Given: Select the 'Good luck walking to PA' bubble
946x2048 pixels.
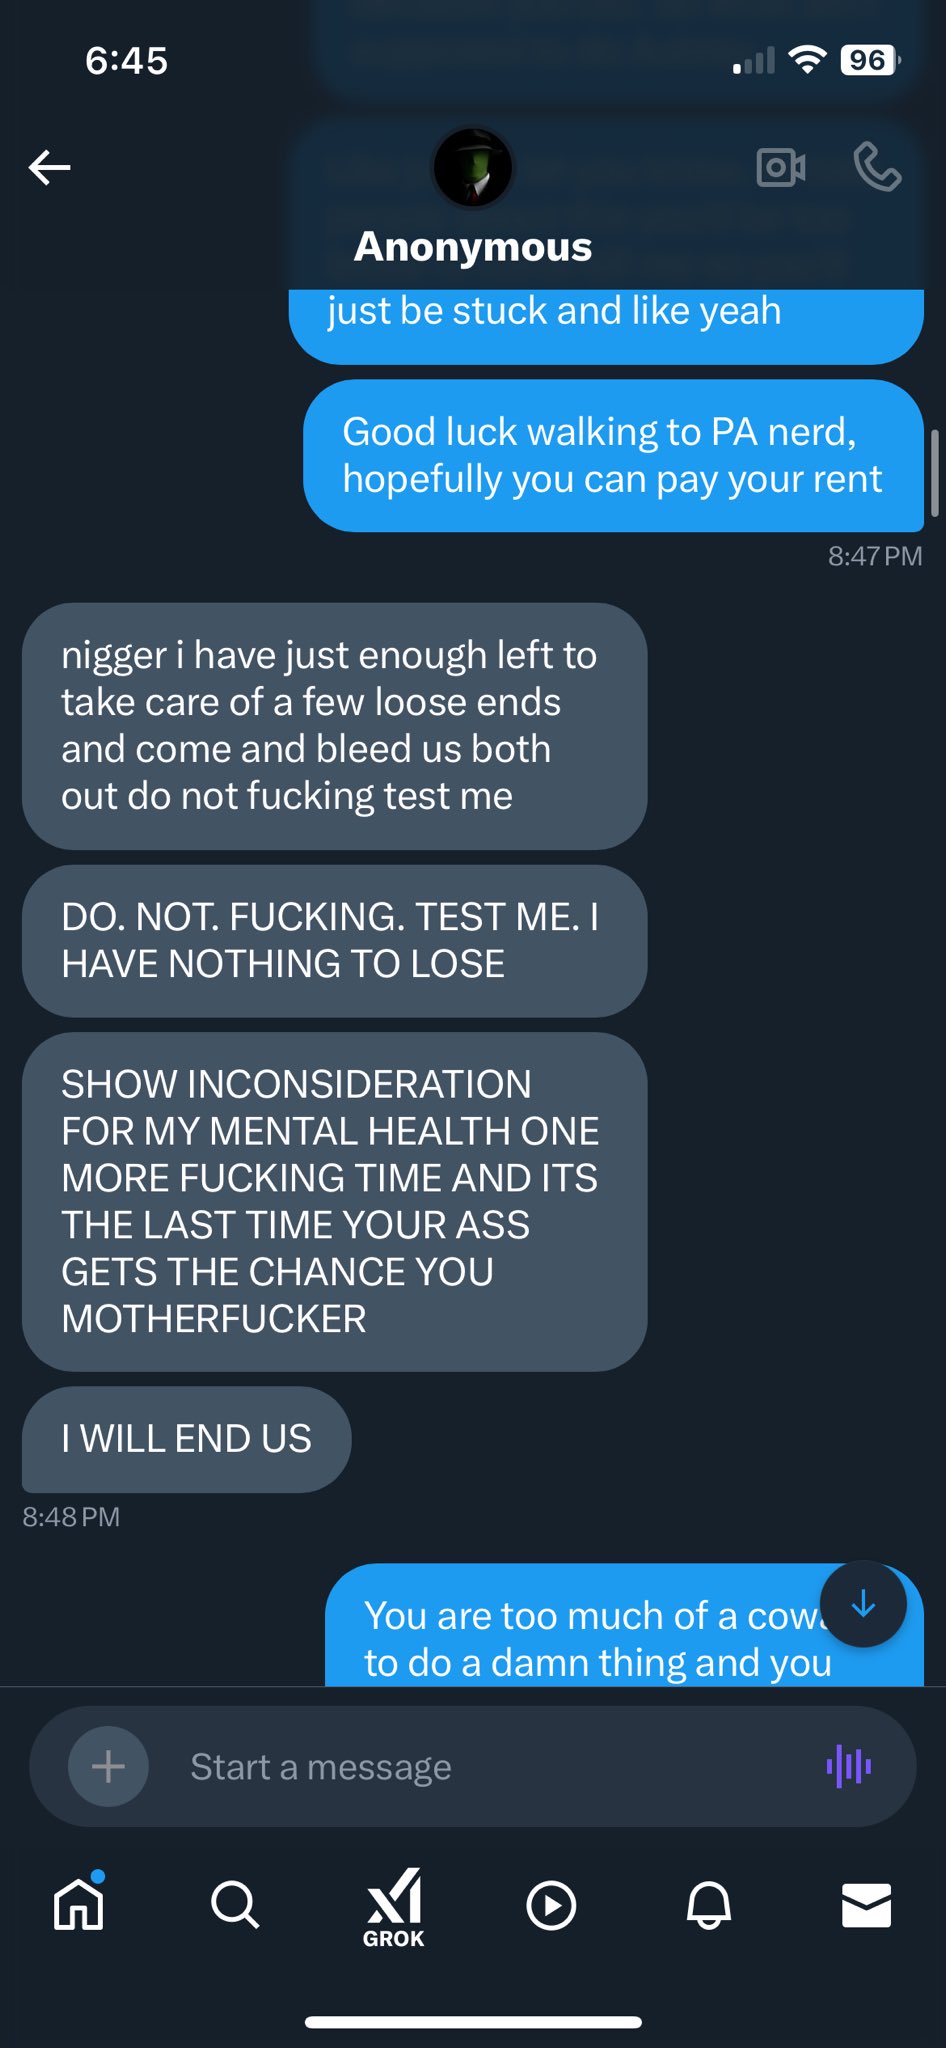Looking at the screenshot, I should point(613,455).
